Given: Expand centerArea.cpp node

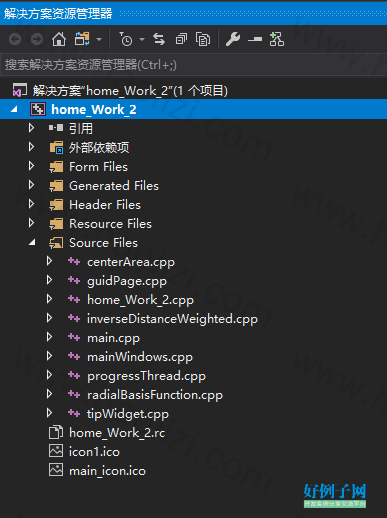Looking at the screenshot, I should click(x=49, y=261).
